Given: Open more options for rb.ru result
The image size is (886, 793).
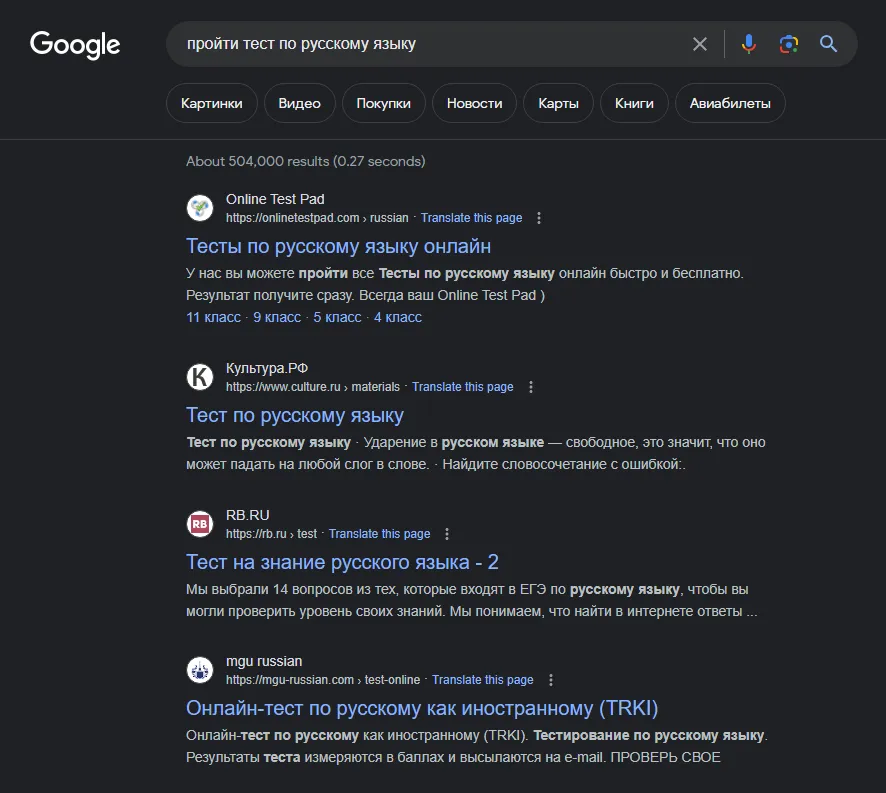Looking at the screenshot, I should pyautogui.click(x=447, y=534).
